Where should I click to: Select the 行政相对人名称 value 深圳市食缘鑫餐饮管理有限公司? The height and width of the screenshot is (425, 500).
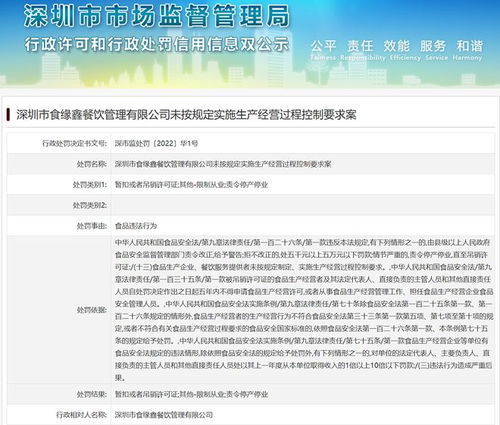pos(164,415)
